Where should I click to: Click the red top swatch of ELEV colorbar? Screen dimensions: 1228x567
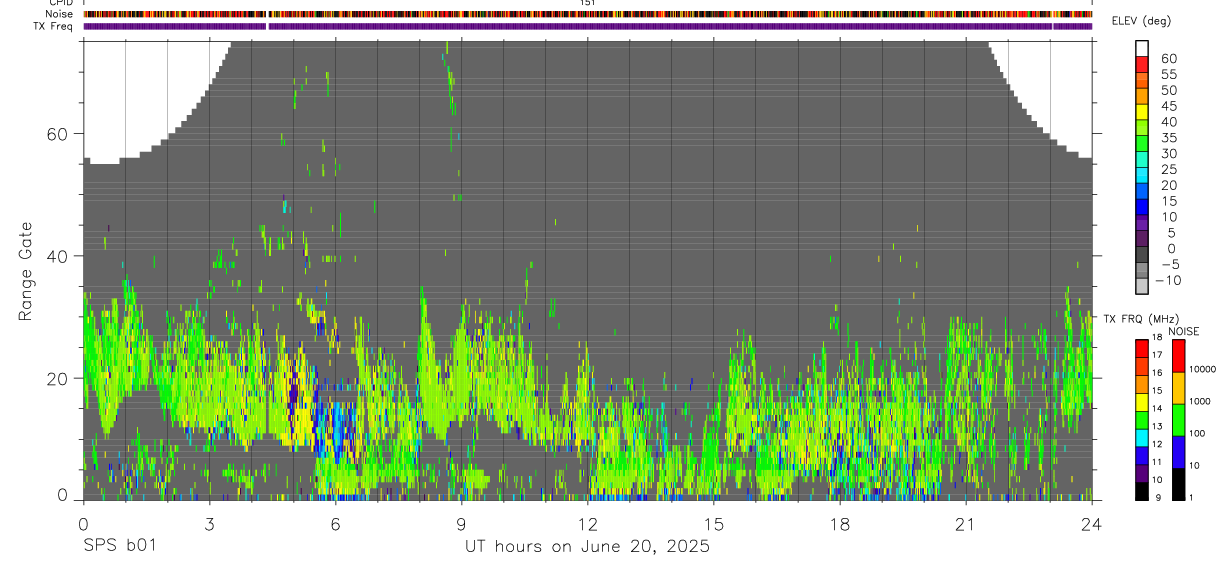click(1141, 64)
